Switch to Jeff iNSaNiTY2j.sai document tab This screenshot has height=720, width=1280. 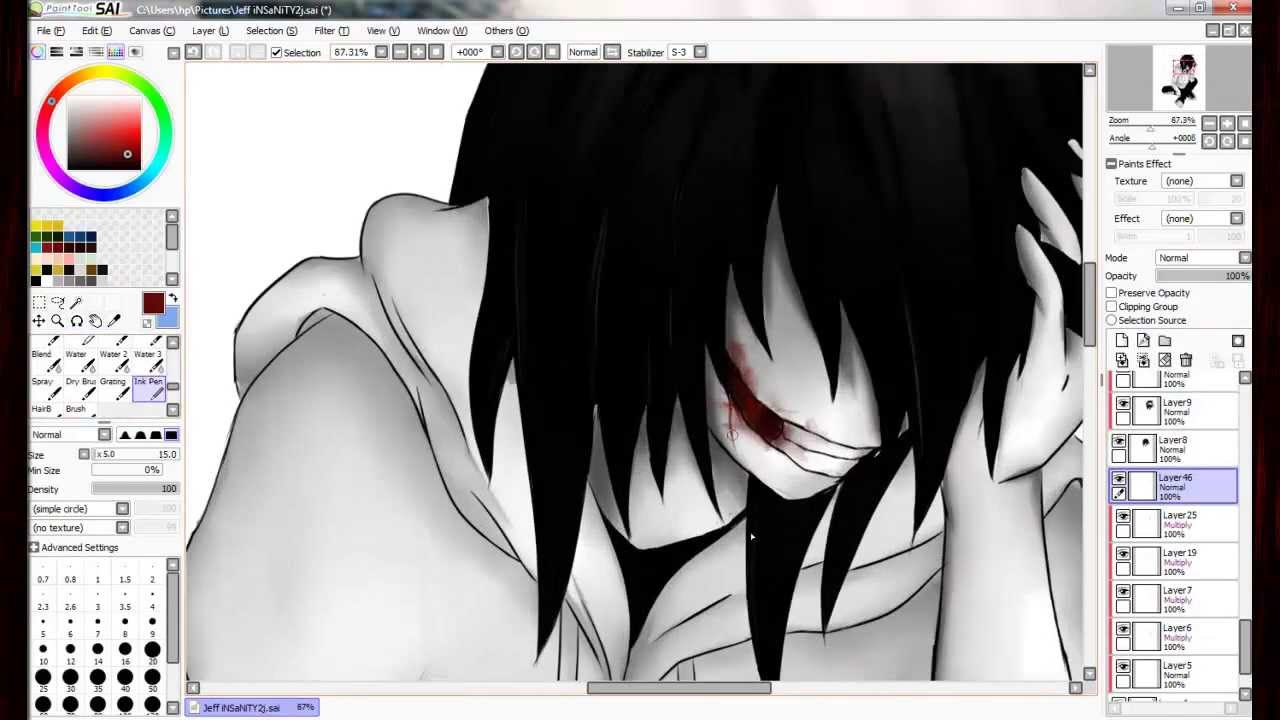[254, 708]
